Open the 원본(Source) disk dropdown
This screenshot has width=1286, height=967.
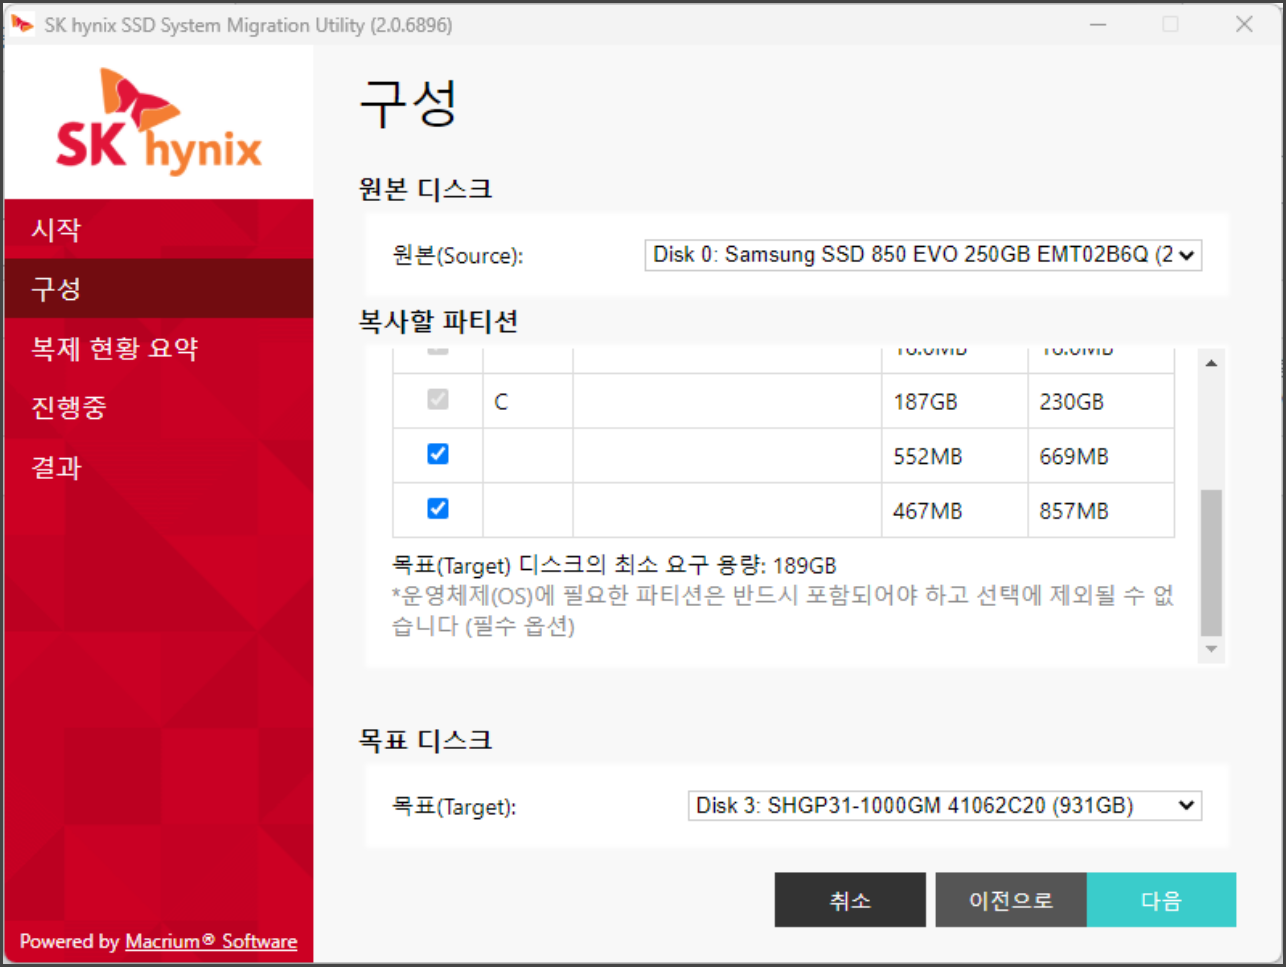click(x=923, y=255)
